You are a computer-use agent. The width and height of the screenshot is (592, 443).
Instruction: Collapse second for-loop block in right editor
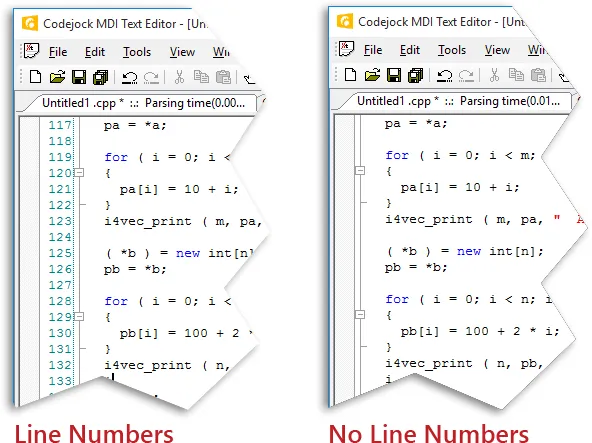[360, 314]
